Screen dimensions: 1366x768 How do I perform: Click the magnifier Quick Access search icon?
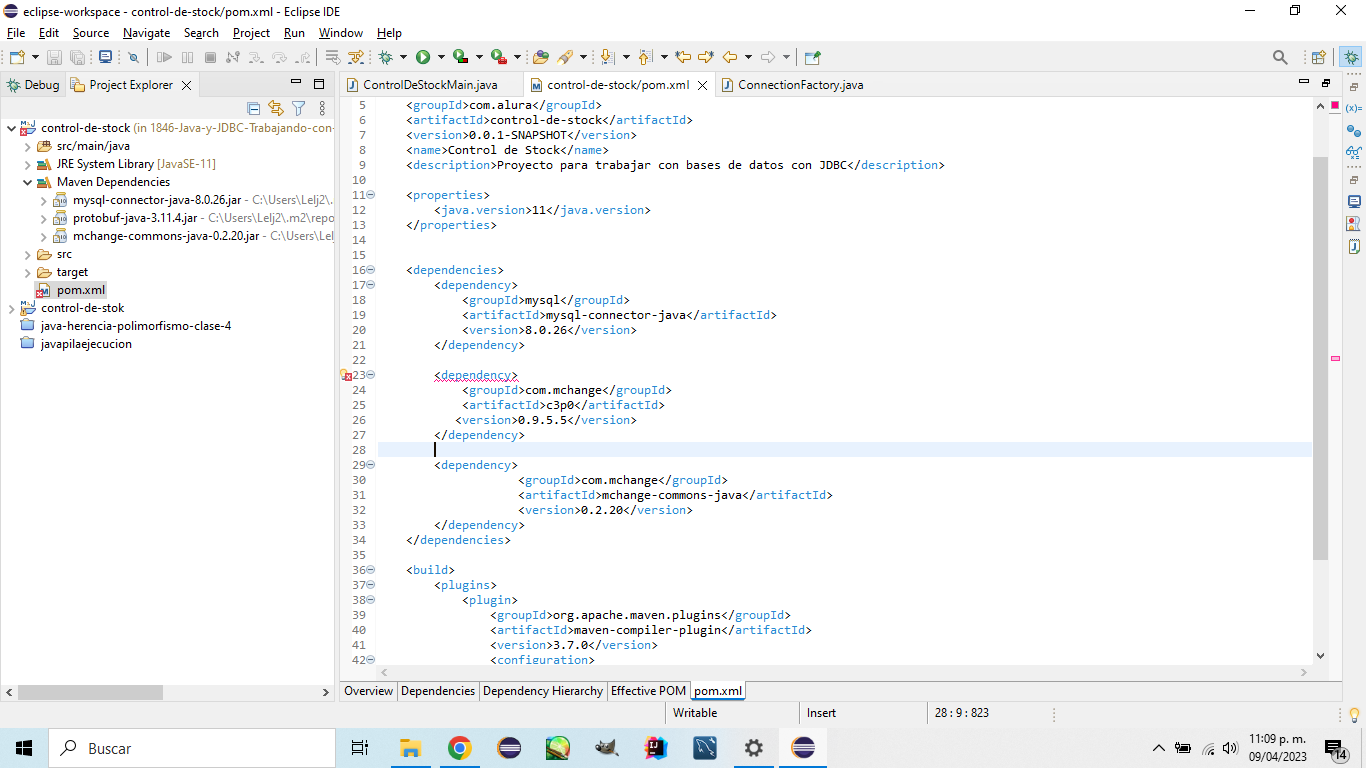click(1280, 57)
